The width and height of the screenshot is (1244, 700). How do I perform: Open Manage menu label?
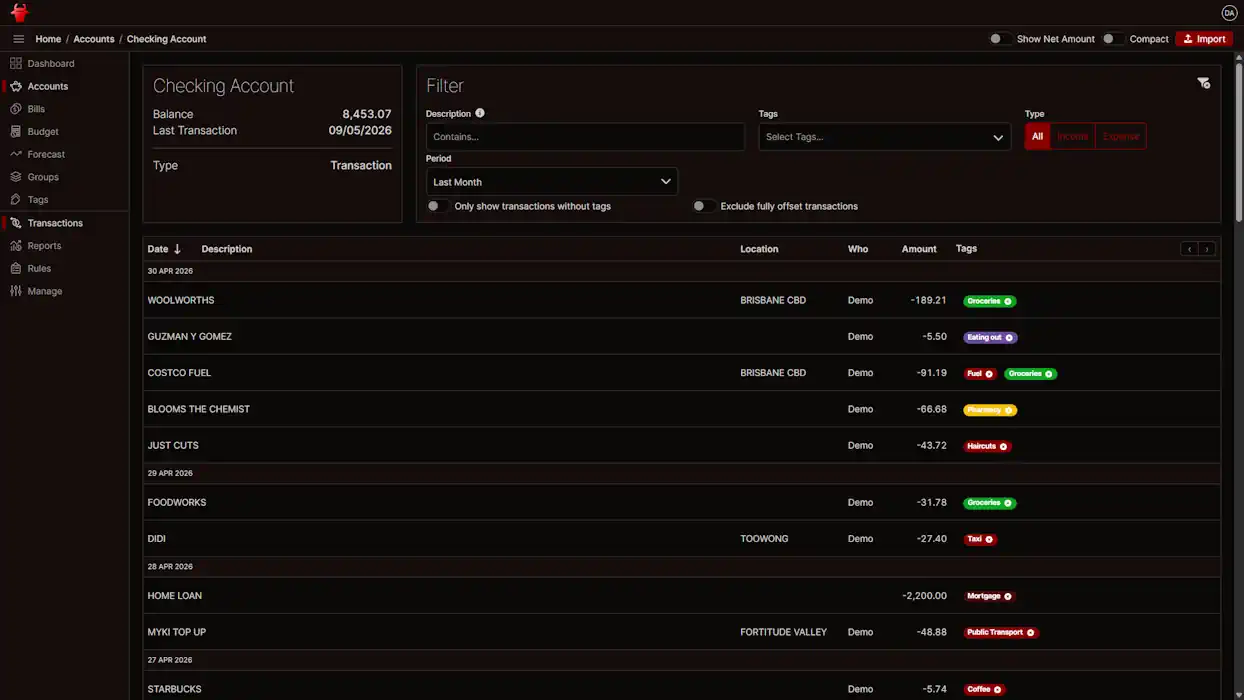coord(45,291)
